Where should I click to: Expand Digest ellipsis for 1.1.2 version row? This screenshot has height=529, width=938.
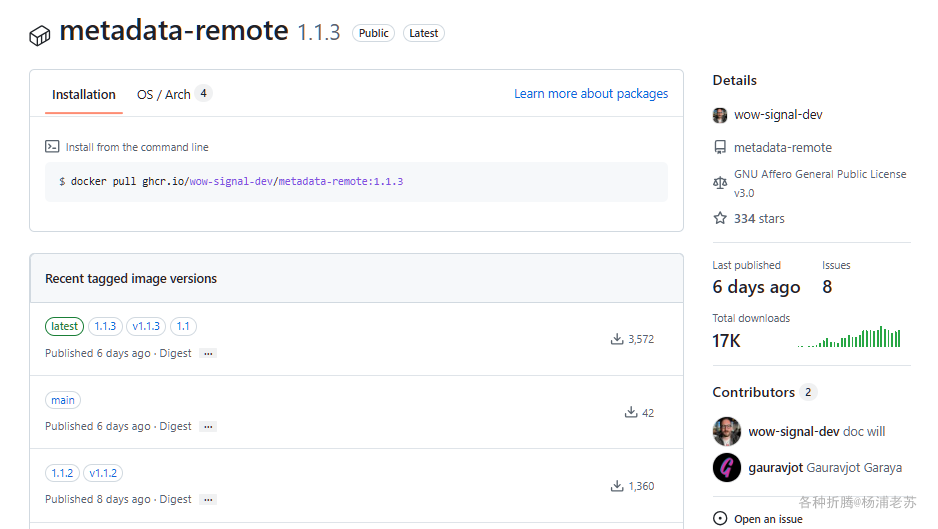click(208, 500)
